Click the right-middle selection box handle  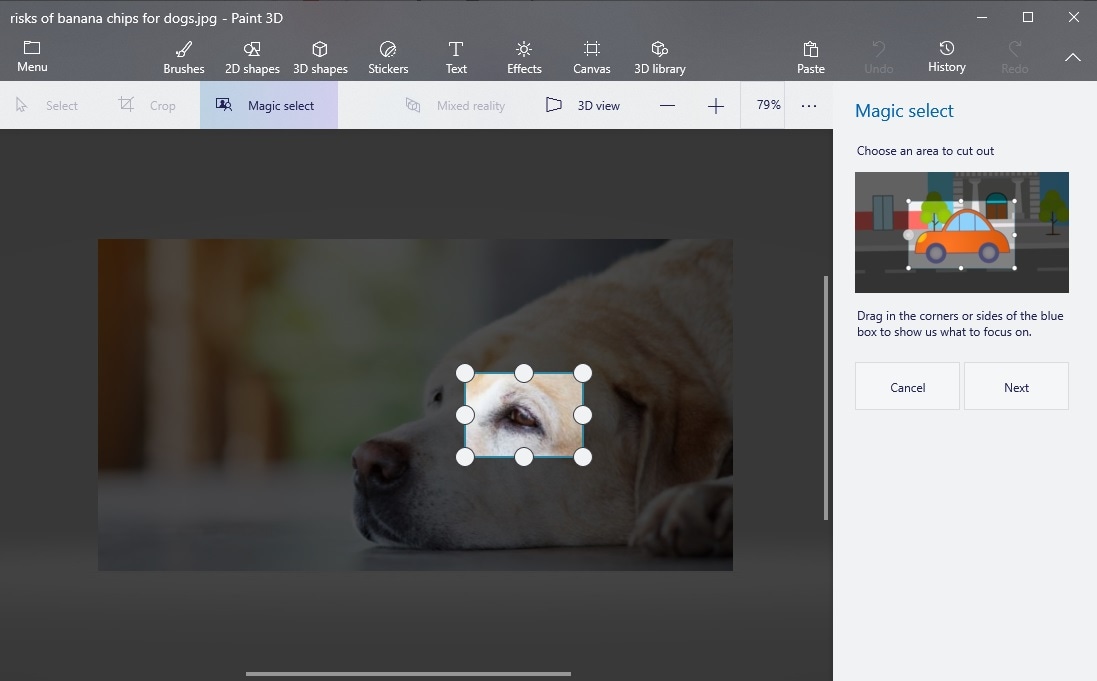[583, 415]
